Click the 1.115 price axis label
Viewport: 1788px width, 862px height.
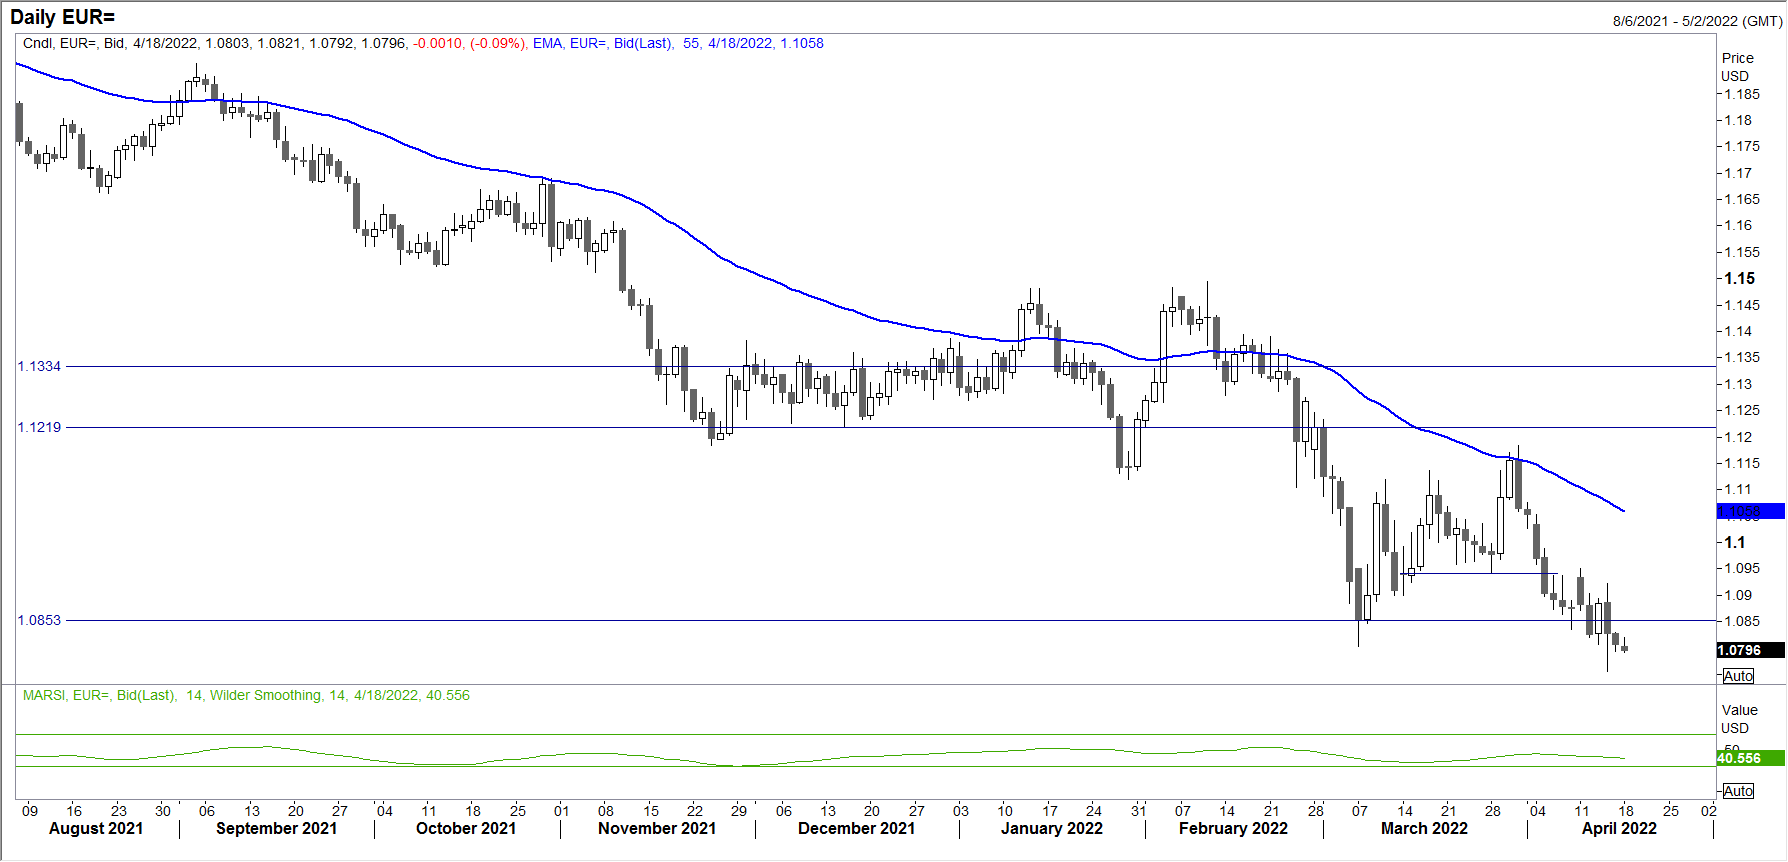click(x=1742, y=463)
